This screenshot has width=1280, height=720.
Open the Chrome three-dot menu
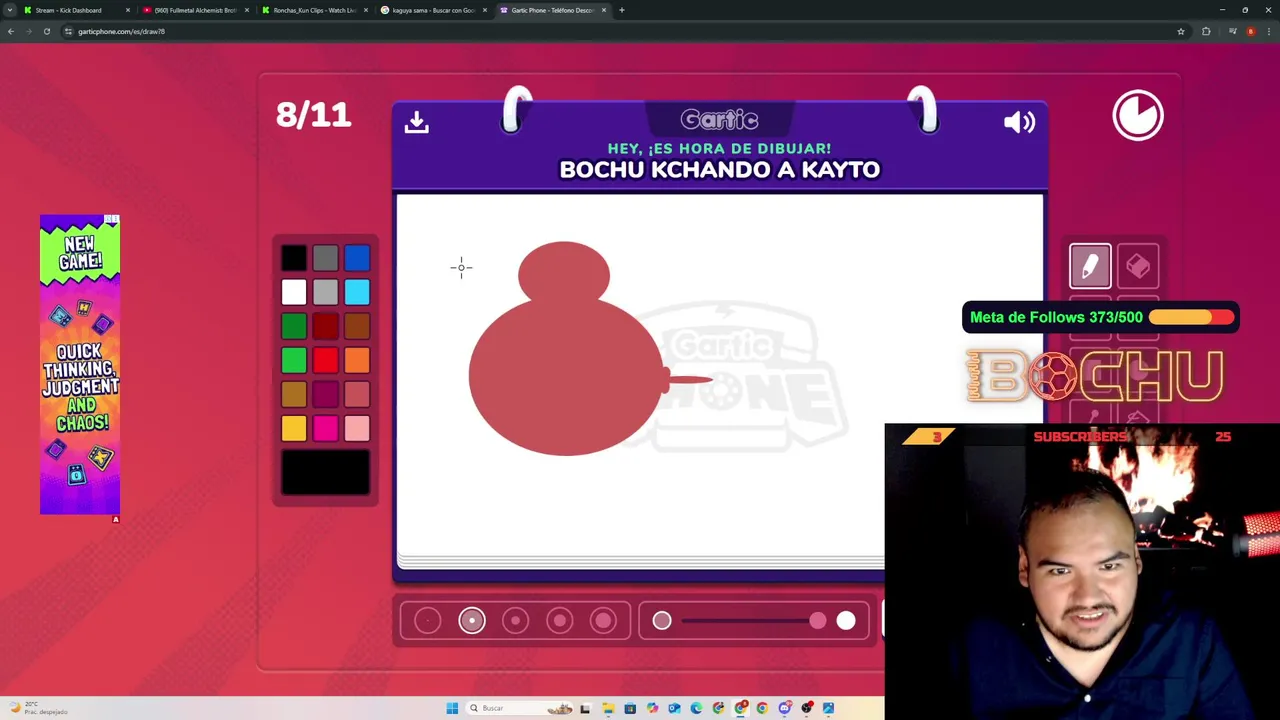tap(1268, 31)
